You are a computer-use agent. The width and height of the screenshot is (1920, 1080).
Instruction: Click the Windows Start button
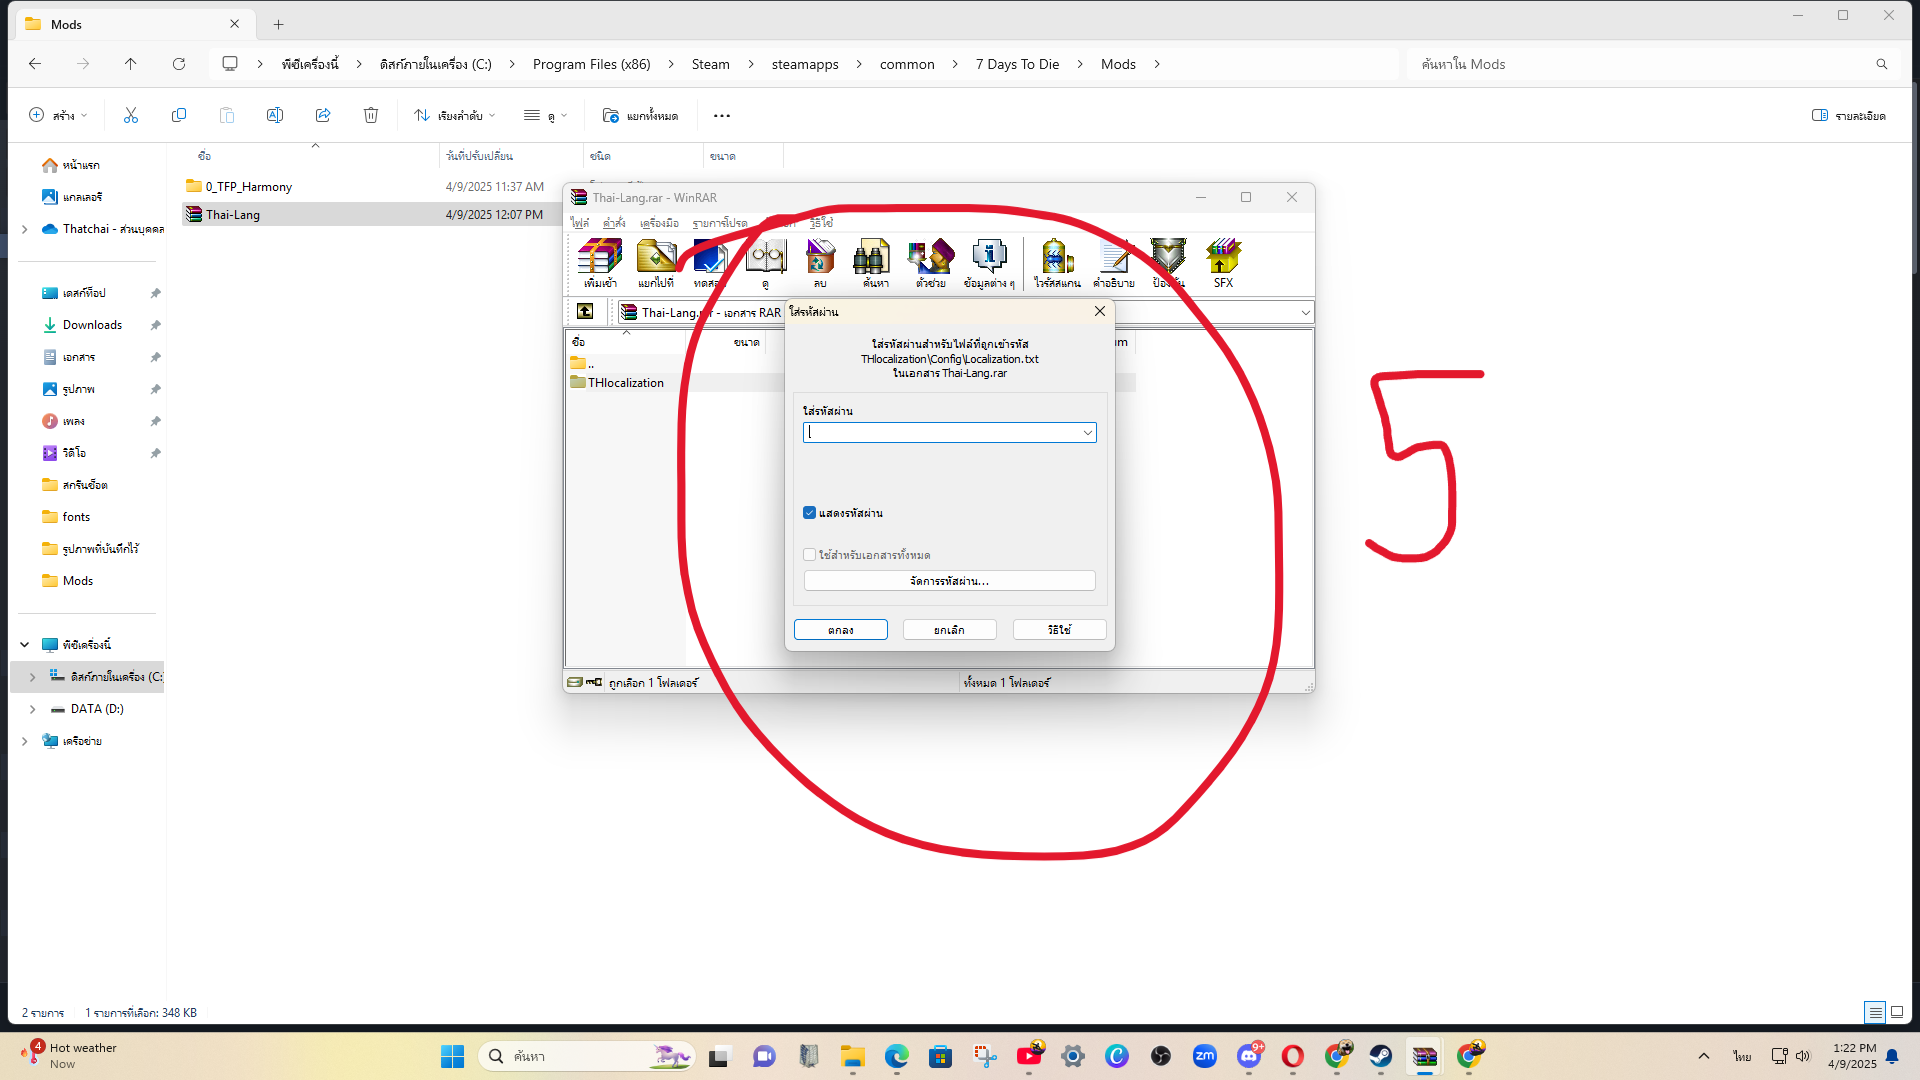coord(453,1056)
